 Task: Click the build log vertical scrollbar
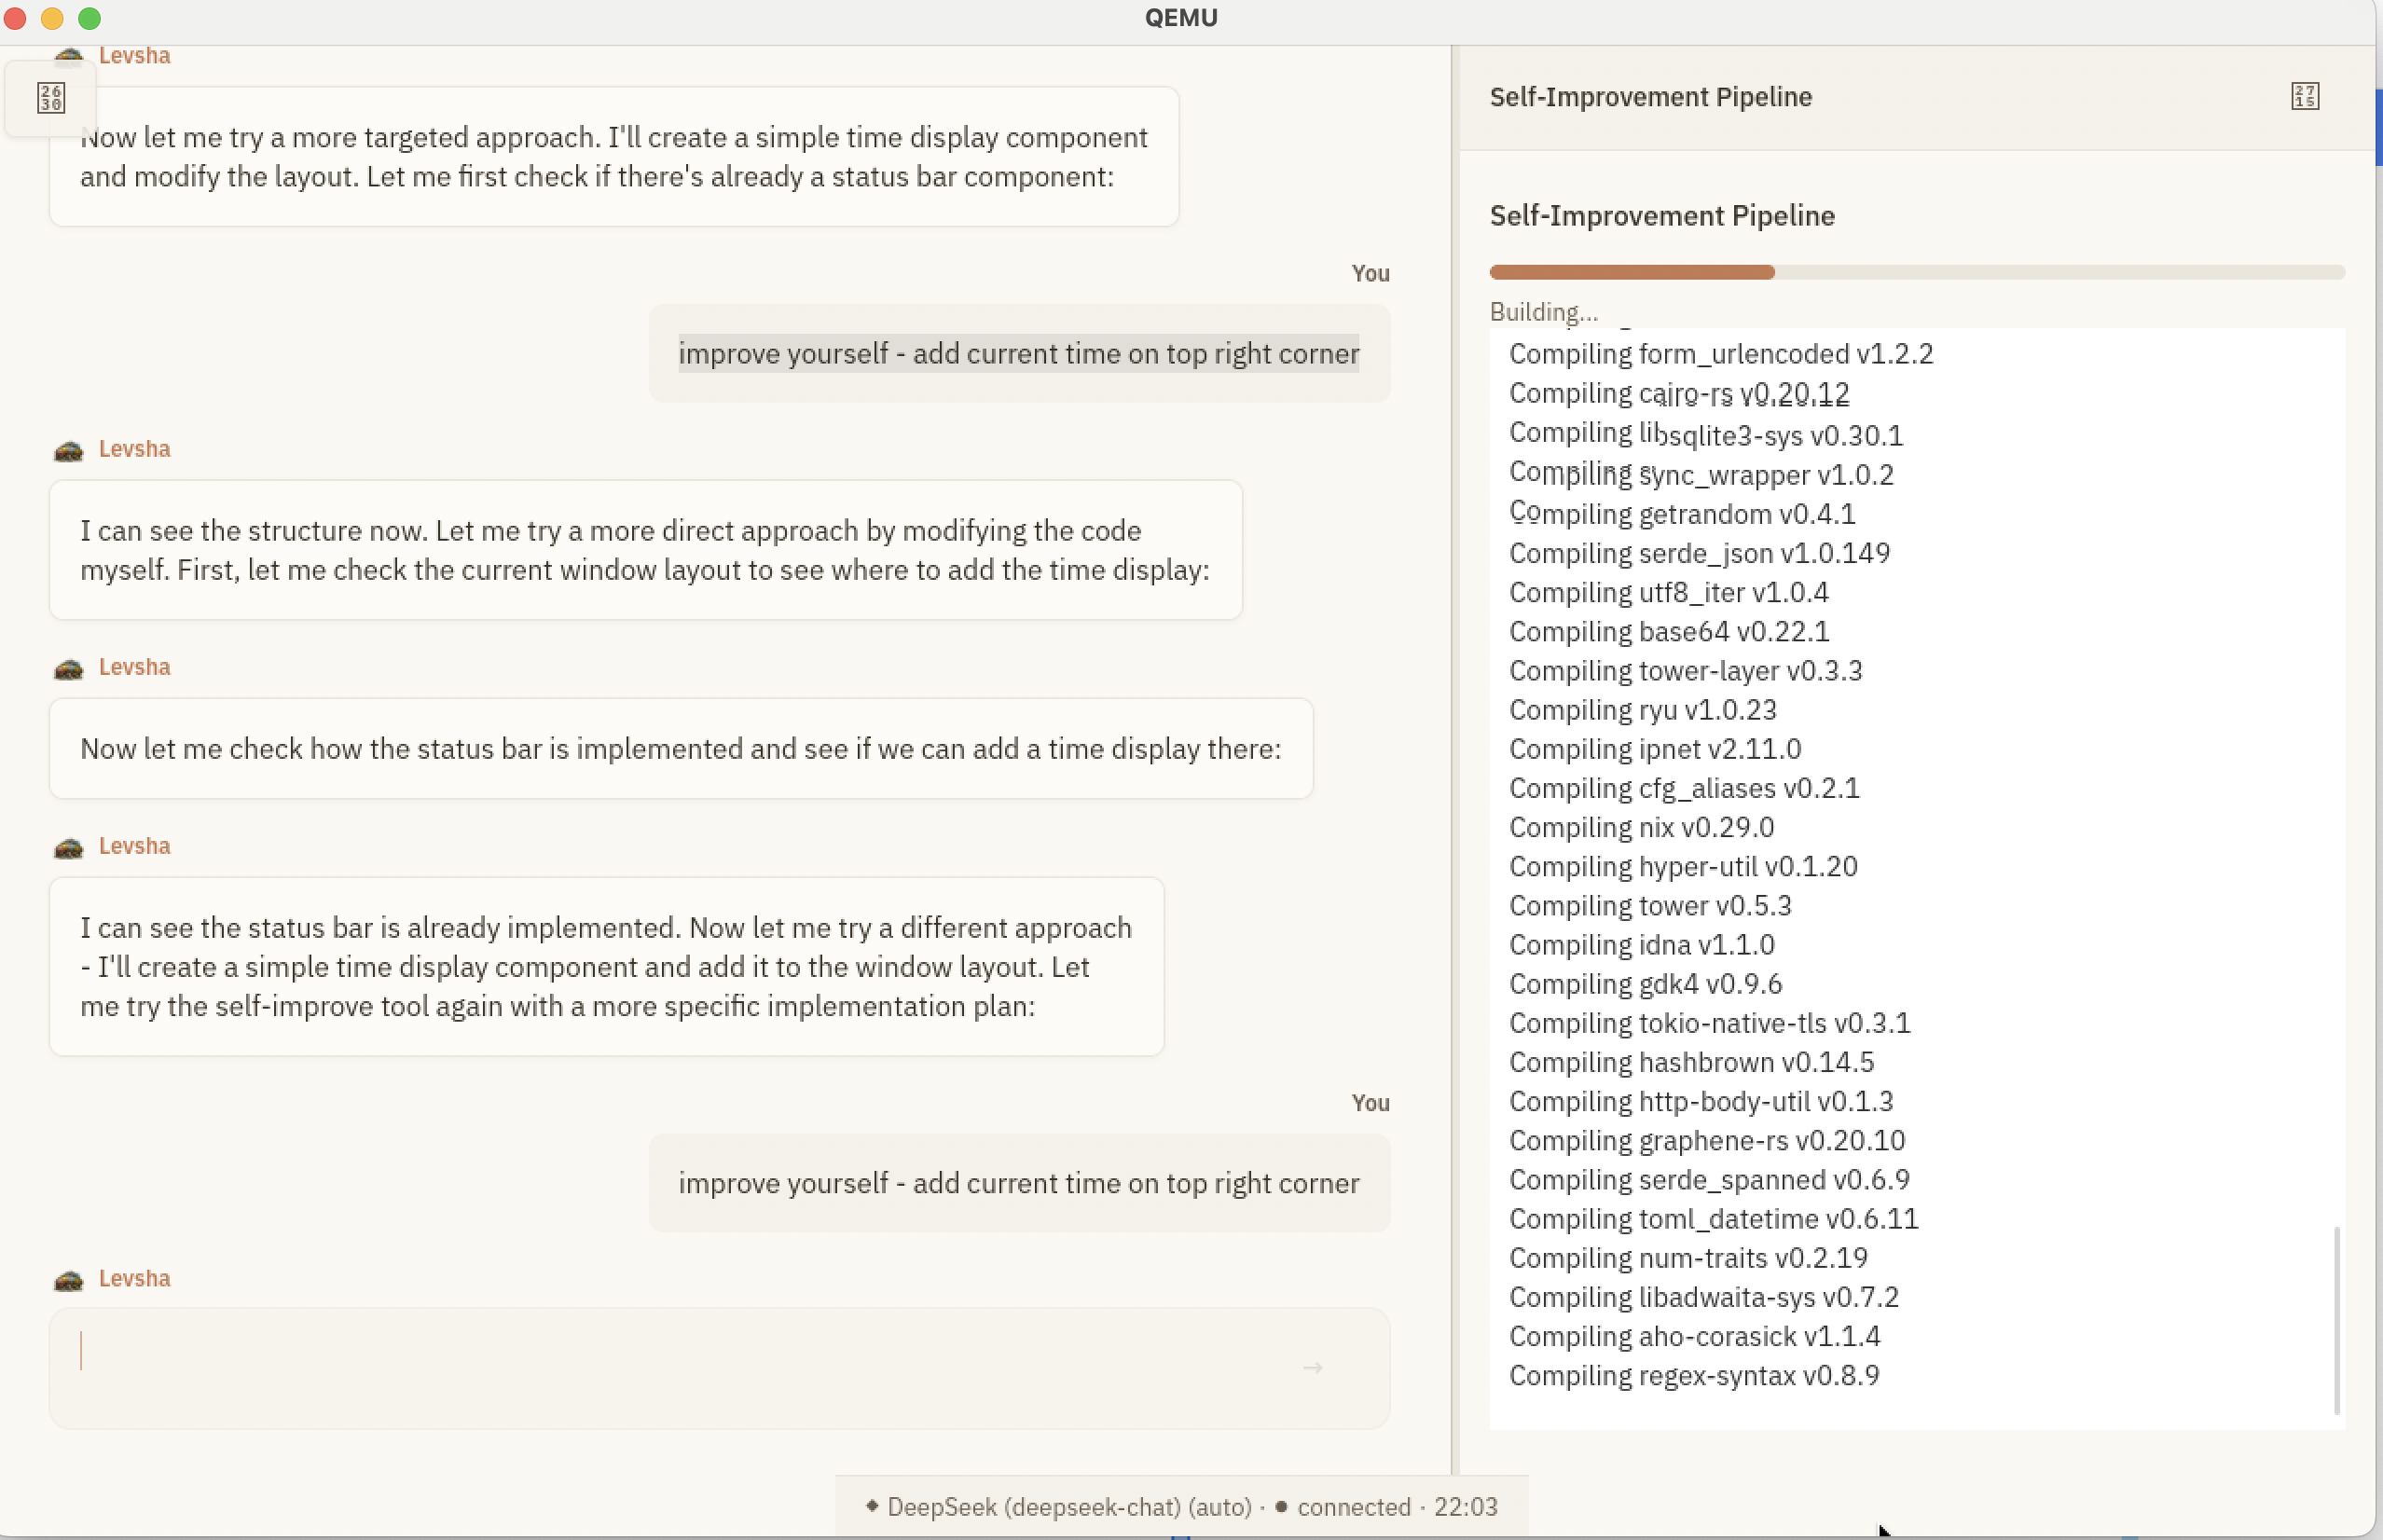tap(2336, 1320)
